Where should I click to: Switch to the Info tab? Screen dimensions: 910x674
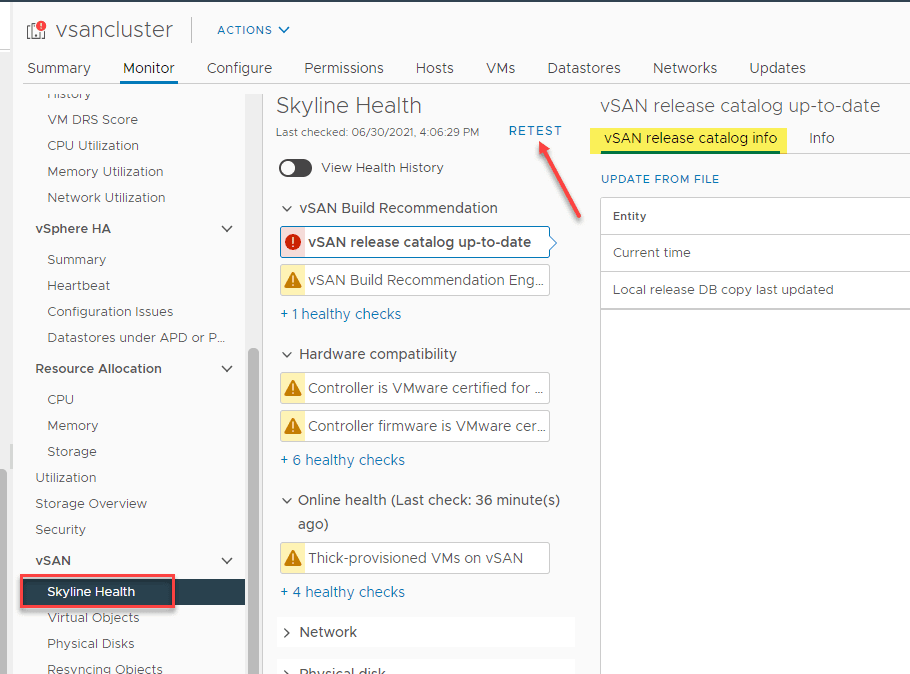(x=821, y=139)
